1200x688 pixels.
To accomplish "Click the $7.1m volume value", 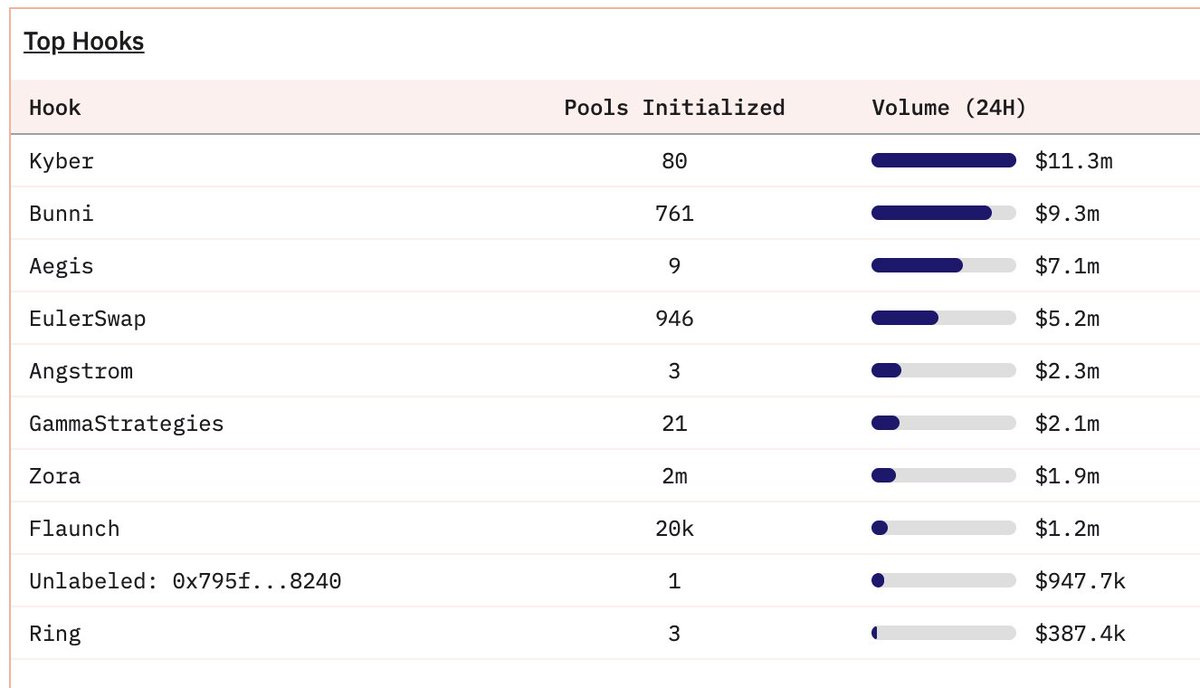I will 1067,266.
